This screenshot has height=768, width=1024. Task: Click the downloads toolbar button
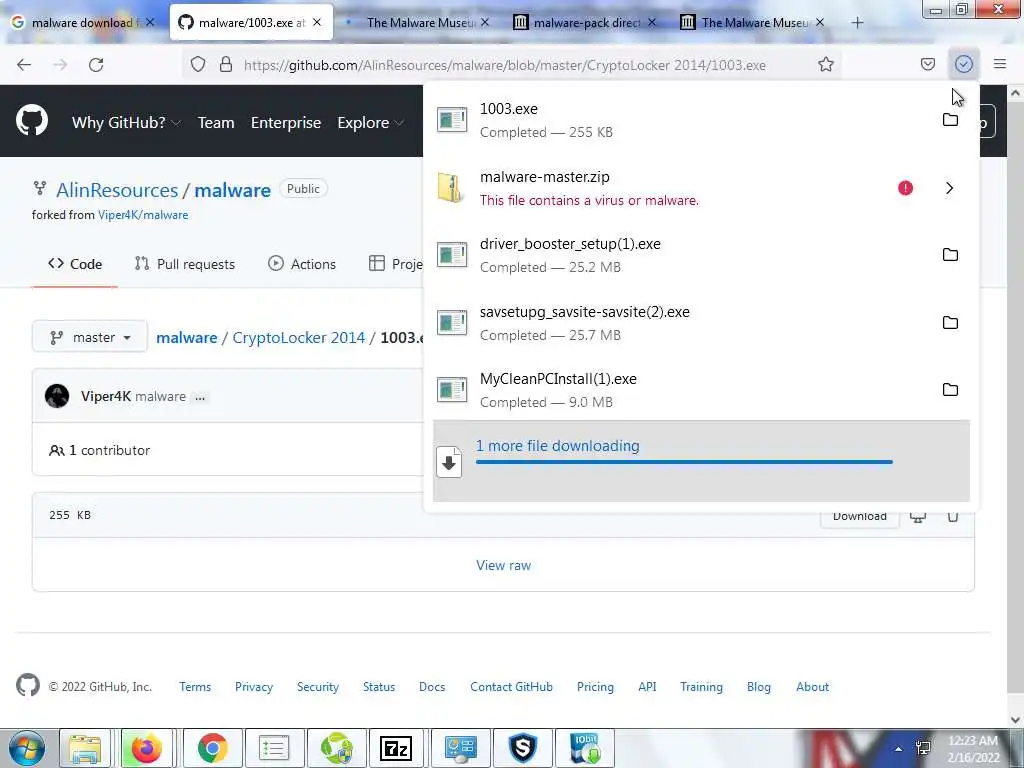click(x=963, y=64)
